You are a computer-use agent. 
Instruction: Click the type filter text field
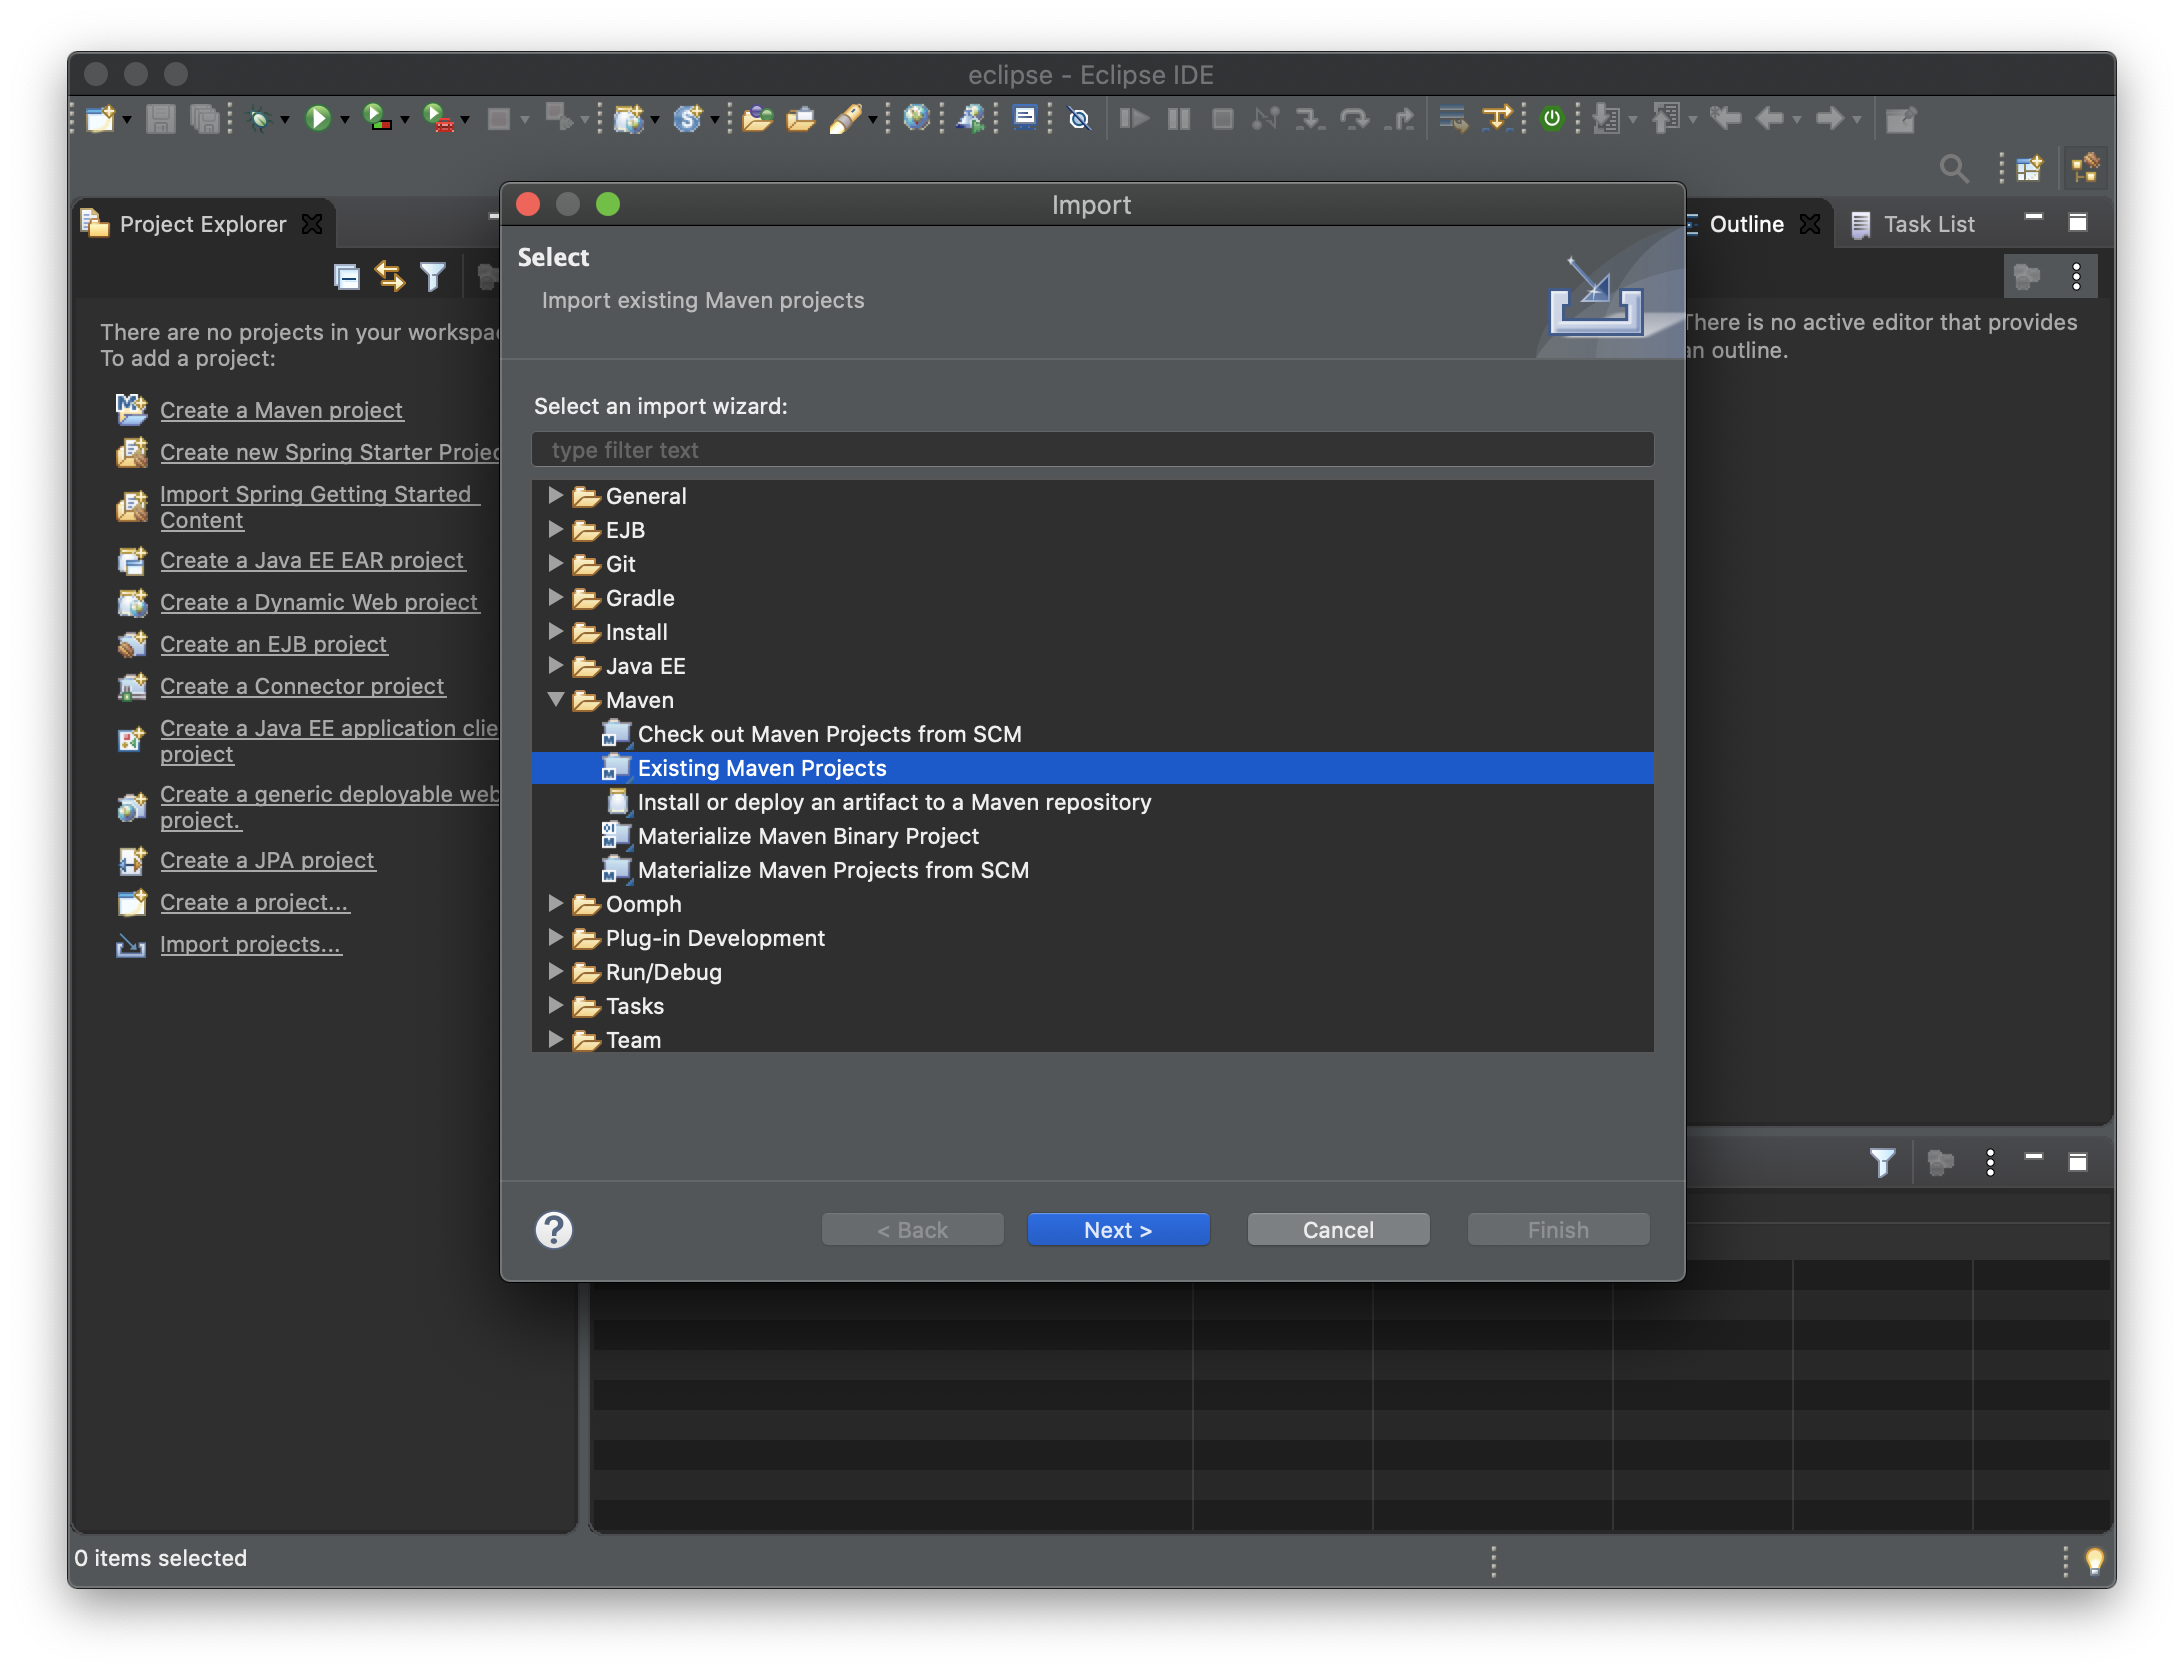[1092, 450]
